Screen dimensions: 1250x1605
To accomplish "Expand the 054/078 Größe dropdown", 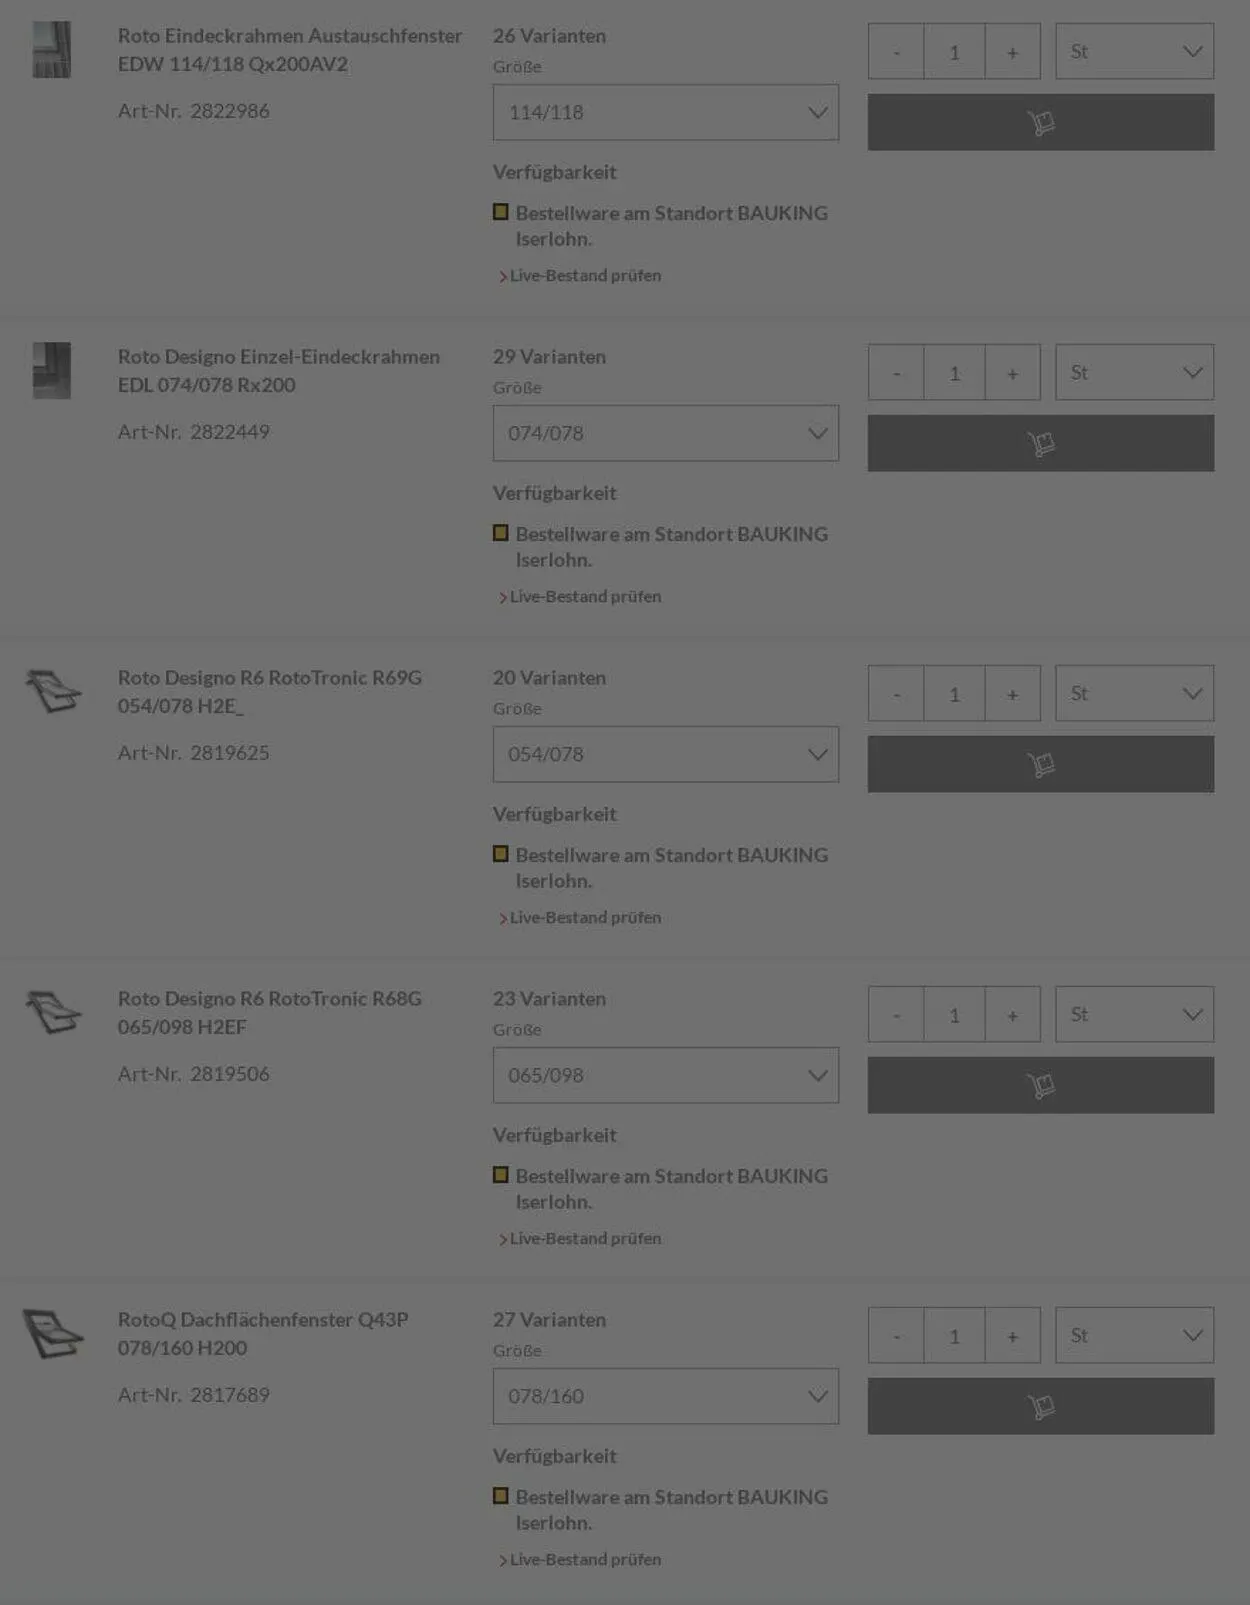I will coord(665,754).
